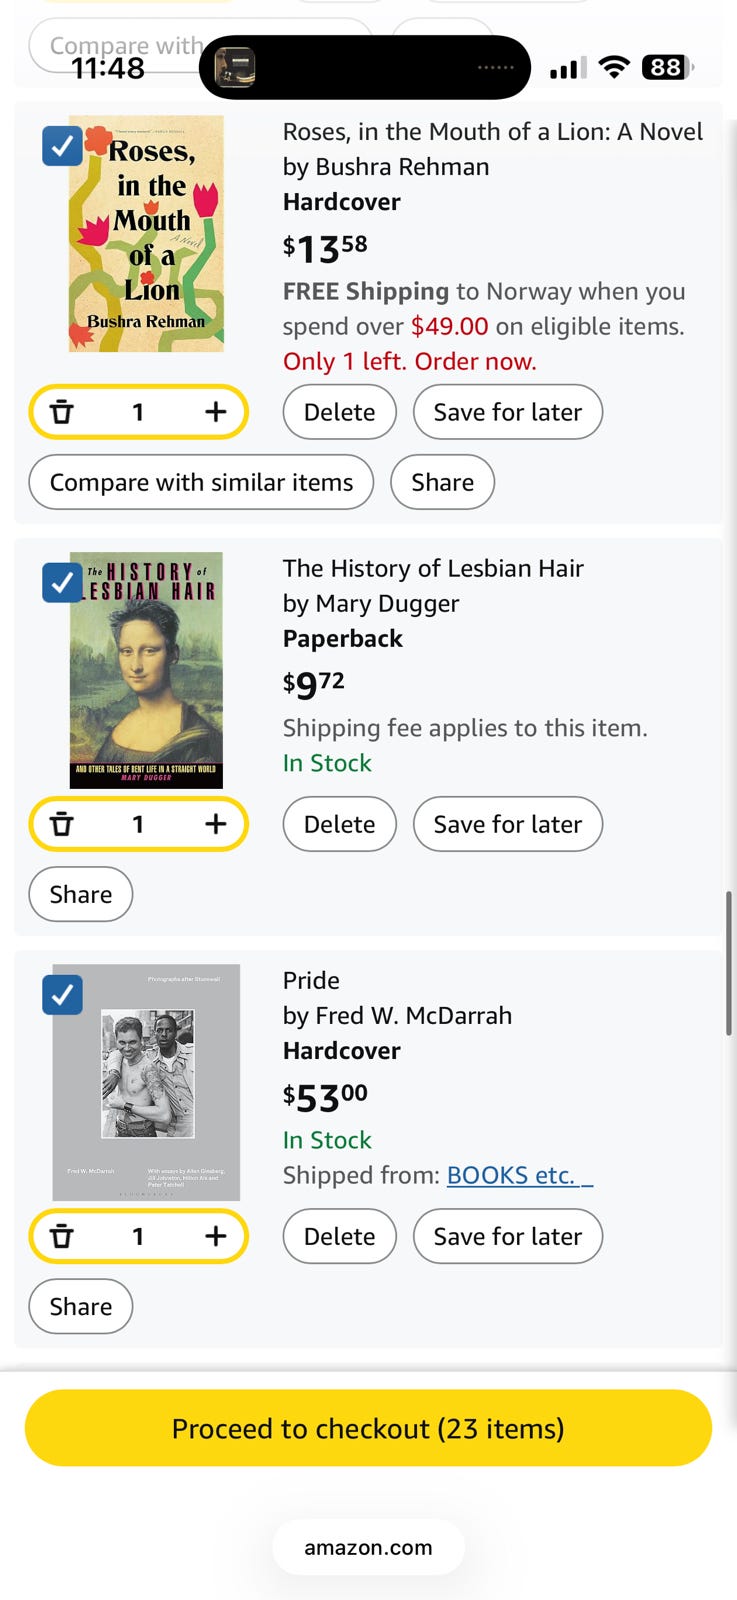Add one more Pride hardcover with plus icon
The width and height of the screenshot is (737, 1600).
coord(216,1236)
